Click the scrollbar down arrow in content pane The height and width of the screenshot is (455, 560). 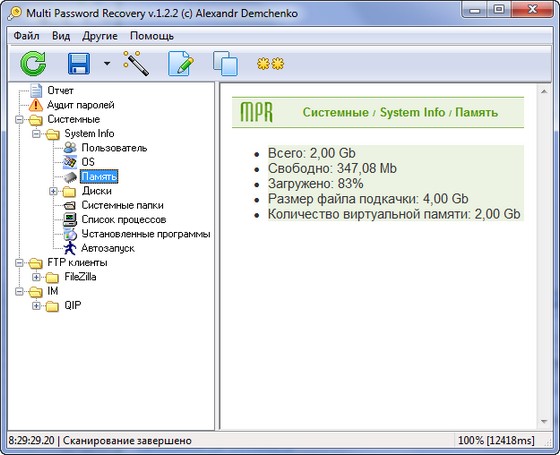tap(544, 422)
